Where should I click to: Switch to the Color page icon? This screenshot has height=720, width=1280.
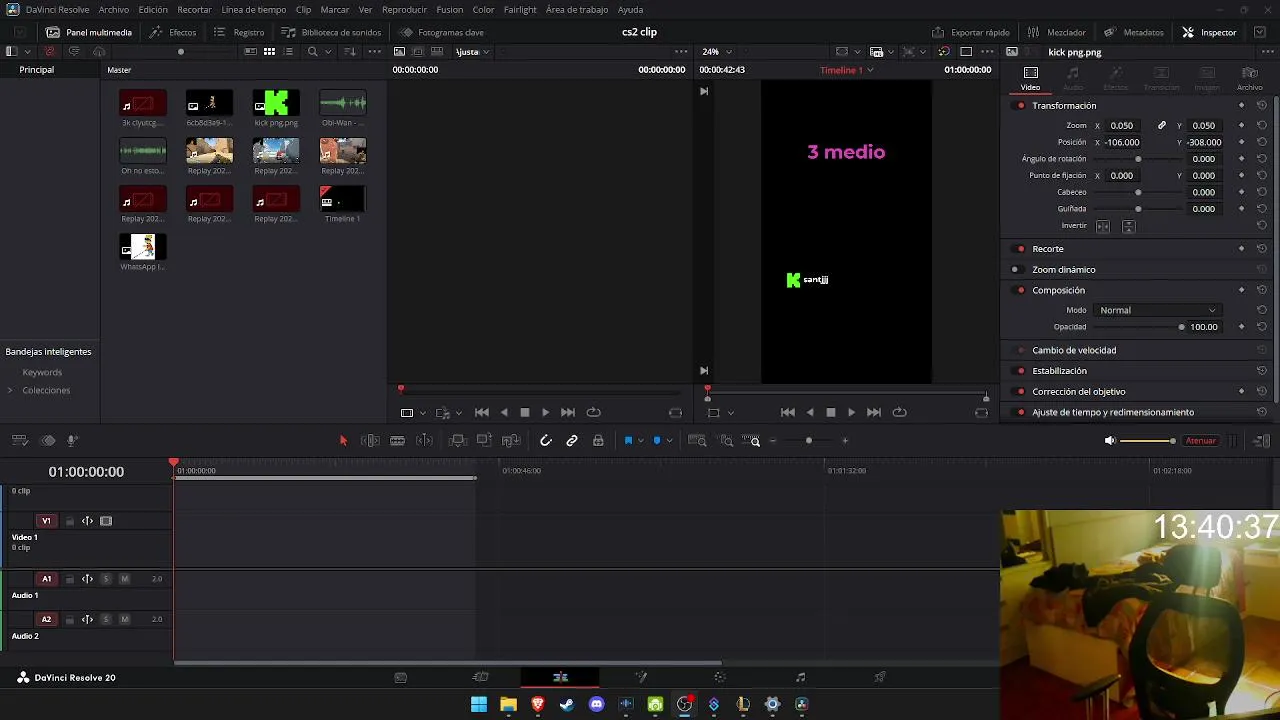pyautogui.click(x=720, y=677)
